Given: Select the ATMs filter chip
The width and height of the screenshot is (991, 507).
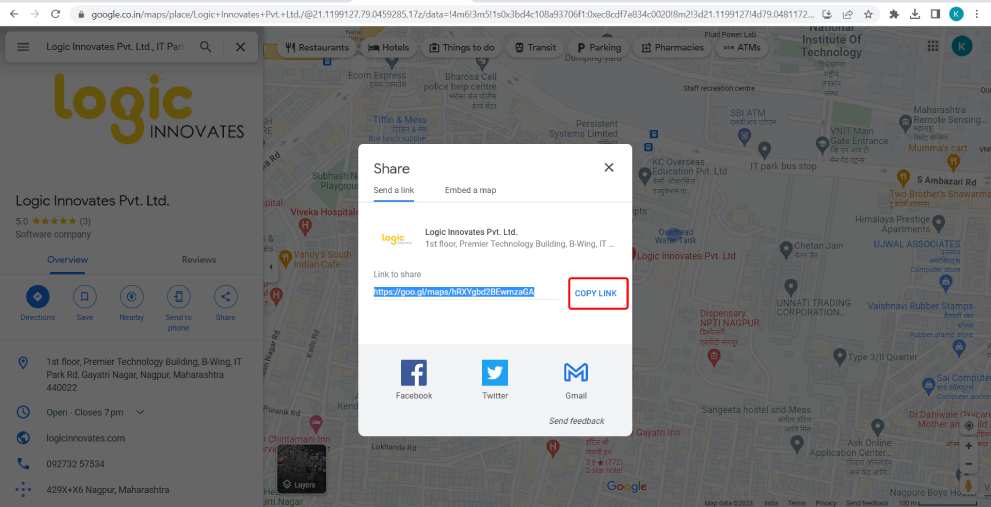Looking at the screenshot, I should coord(742,47).
